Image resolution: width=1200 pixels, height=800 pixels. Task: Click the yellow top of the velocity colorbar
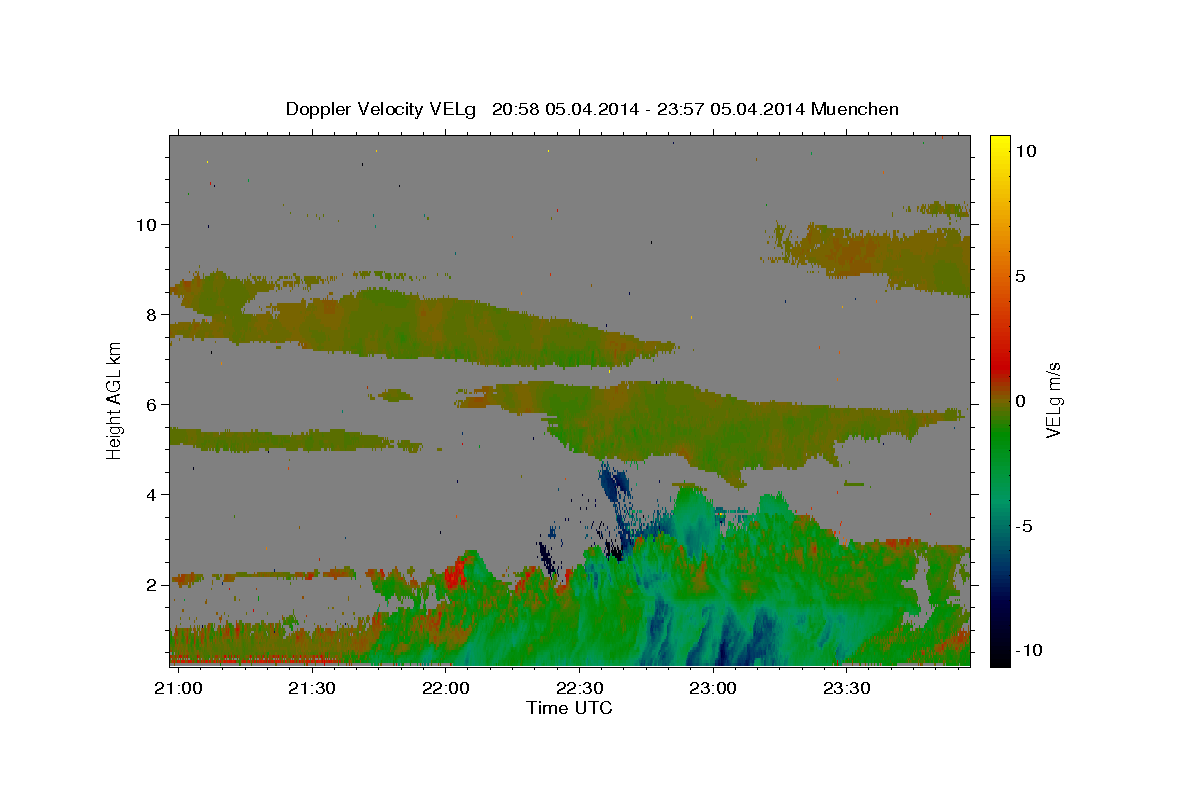[999, 145]
